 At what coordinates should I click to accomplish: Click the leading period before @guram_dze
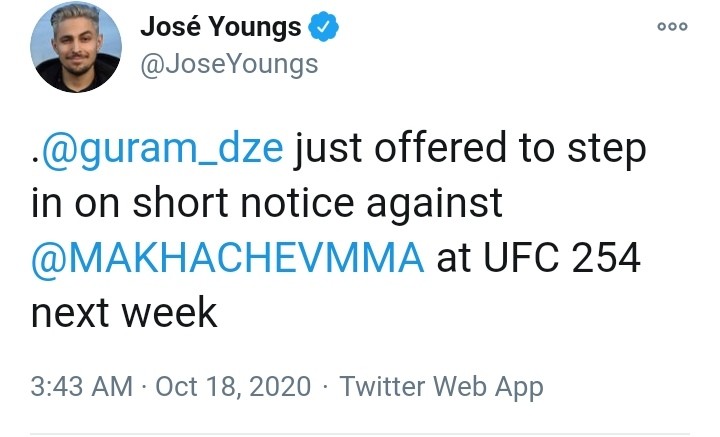[x=34, y=160]
